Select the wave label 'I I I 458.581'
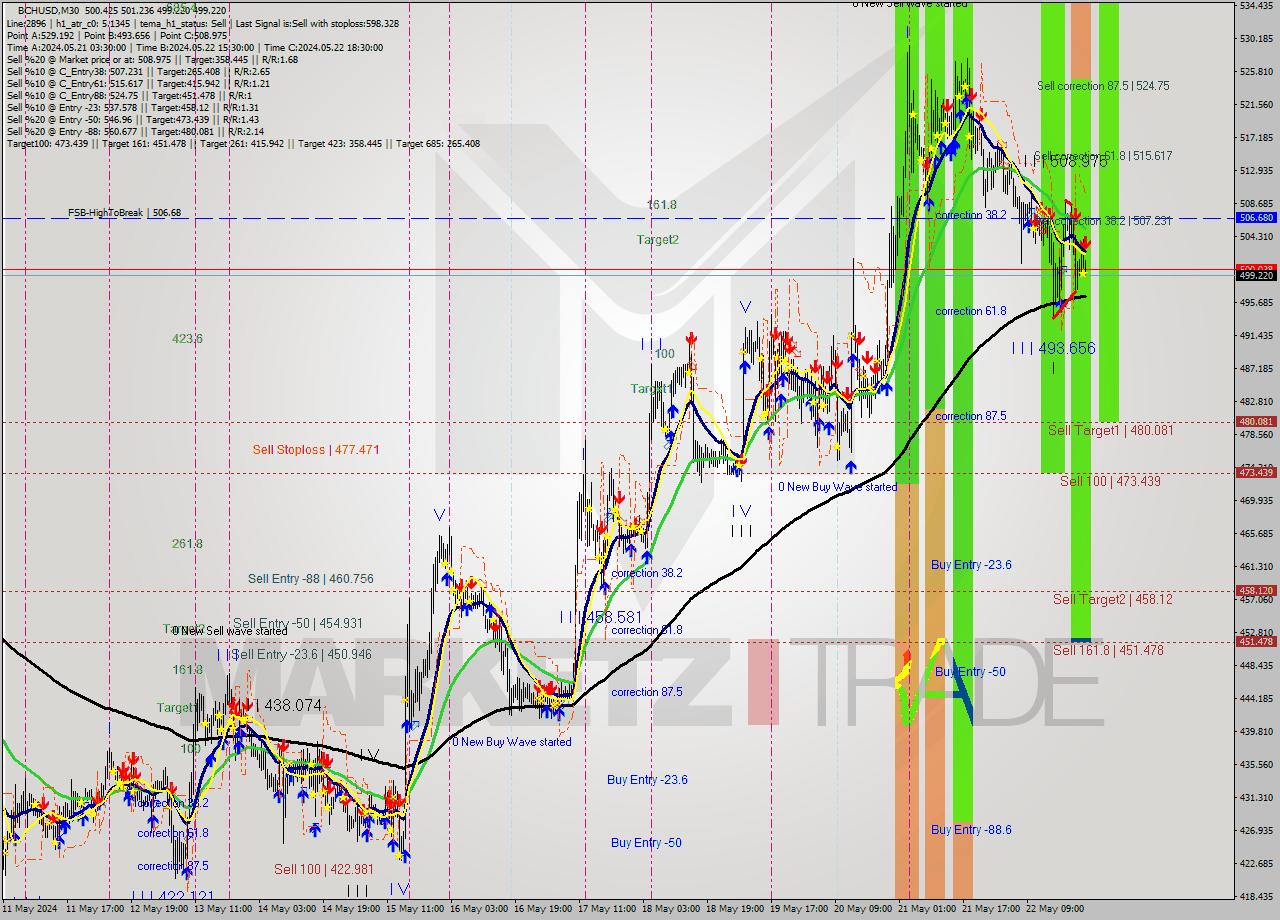The image size is (1280, 920). (x=600, y=618)
